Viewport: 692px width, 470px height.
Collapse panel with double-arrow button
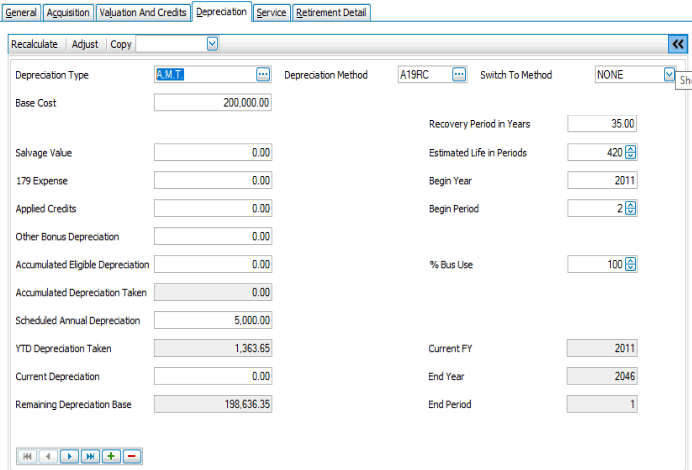pos(677,44)
